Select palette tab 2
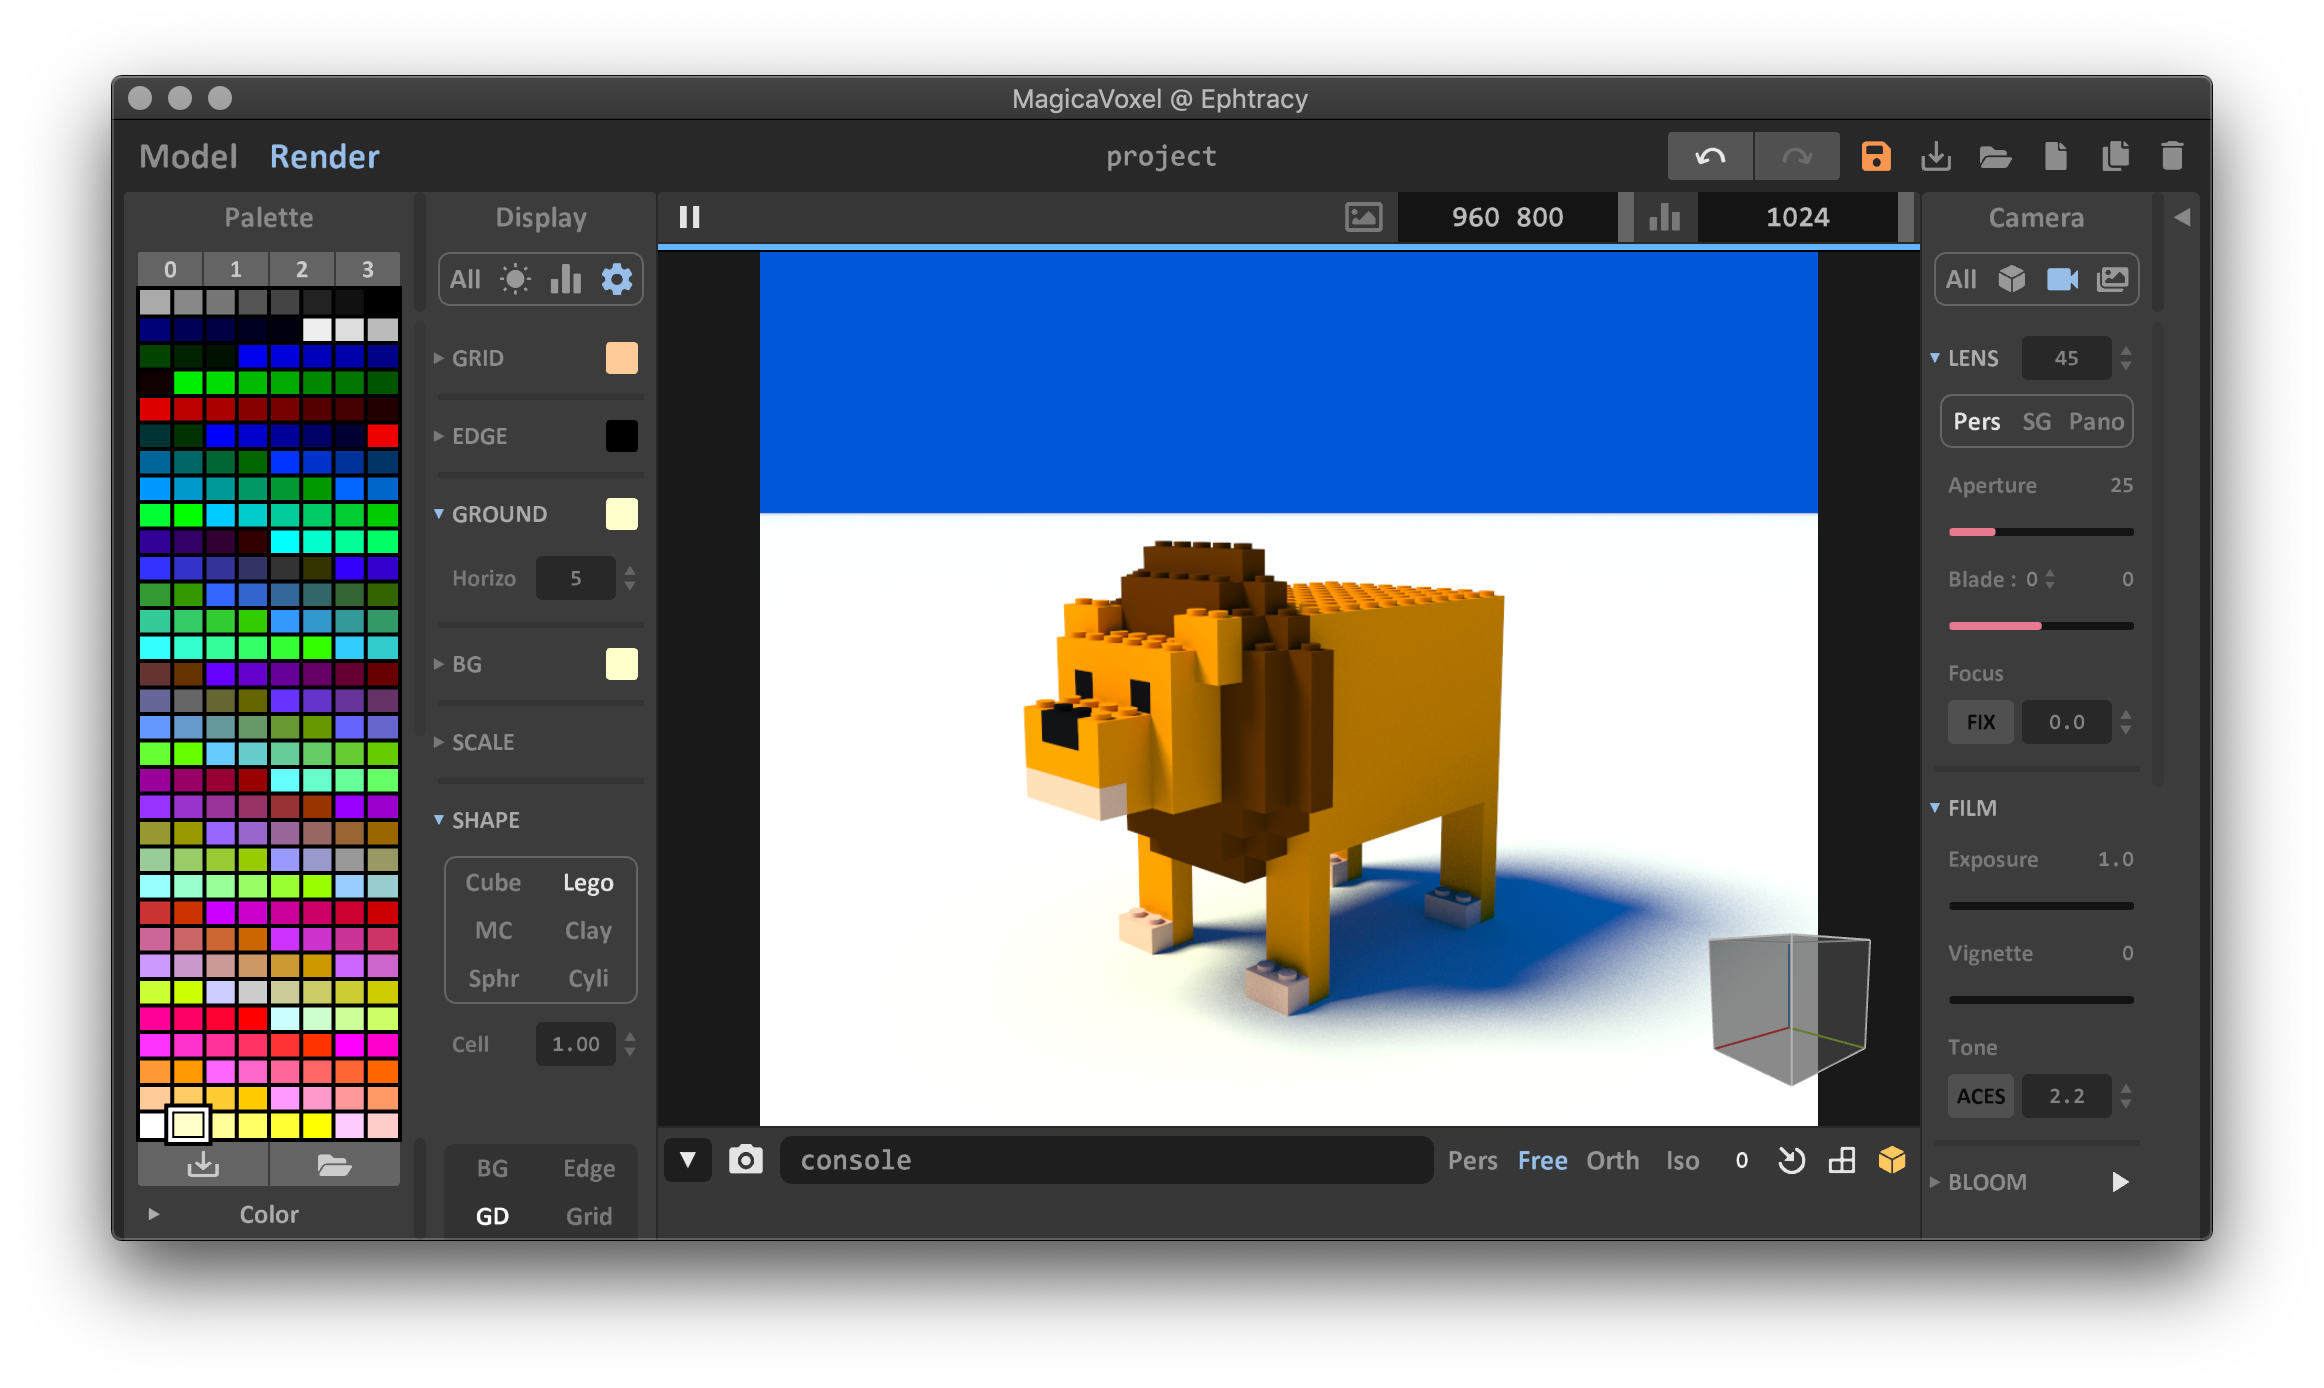The height and width of the screenshot is (1388, 2324). coord(301,268)
